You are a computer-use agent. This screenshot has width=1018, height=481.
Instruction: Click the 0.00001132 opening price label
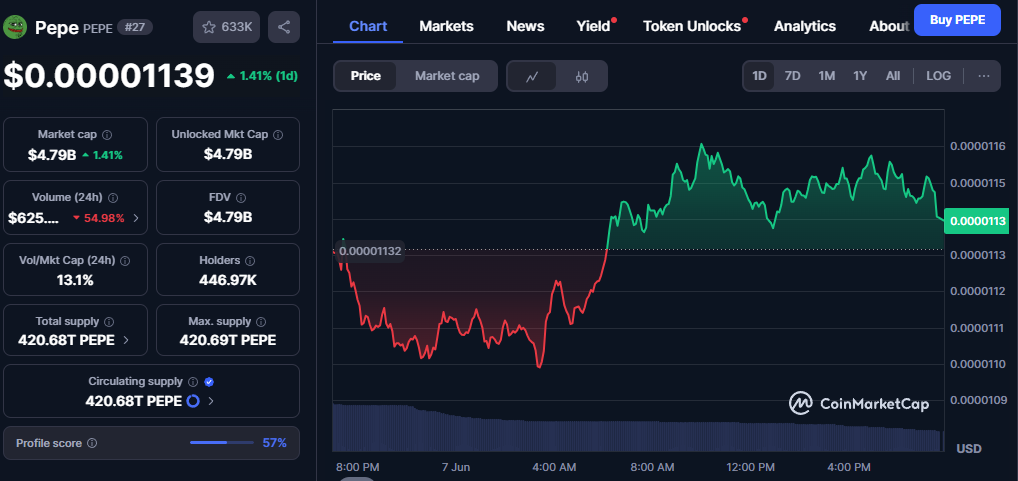[x=370, y=251]
